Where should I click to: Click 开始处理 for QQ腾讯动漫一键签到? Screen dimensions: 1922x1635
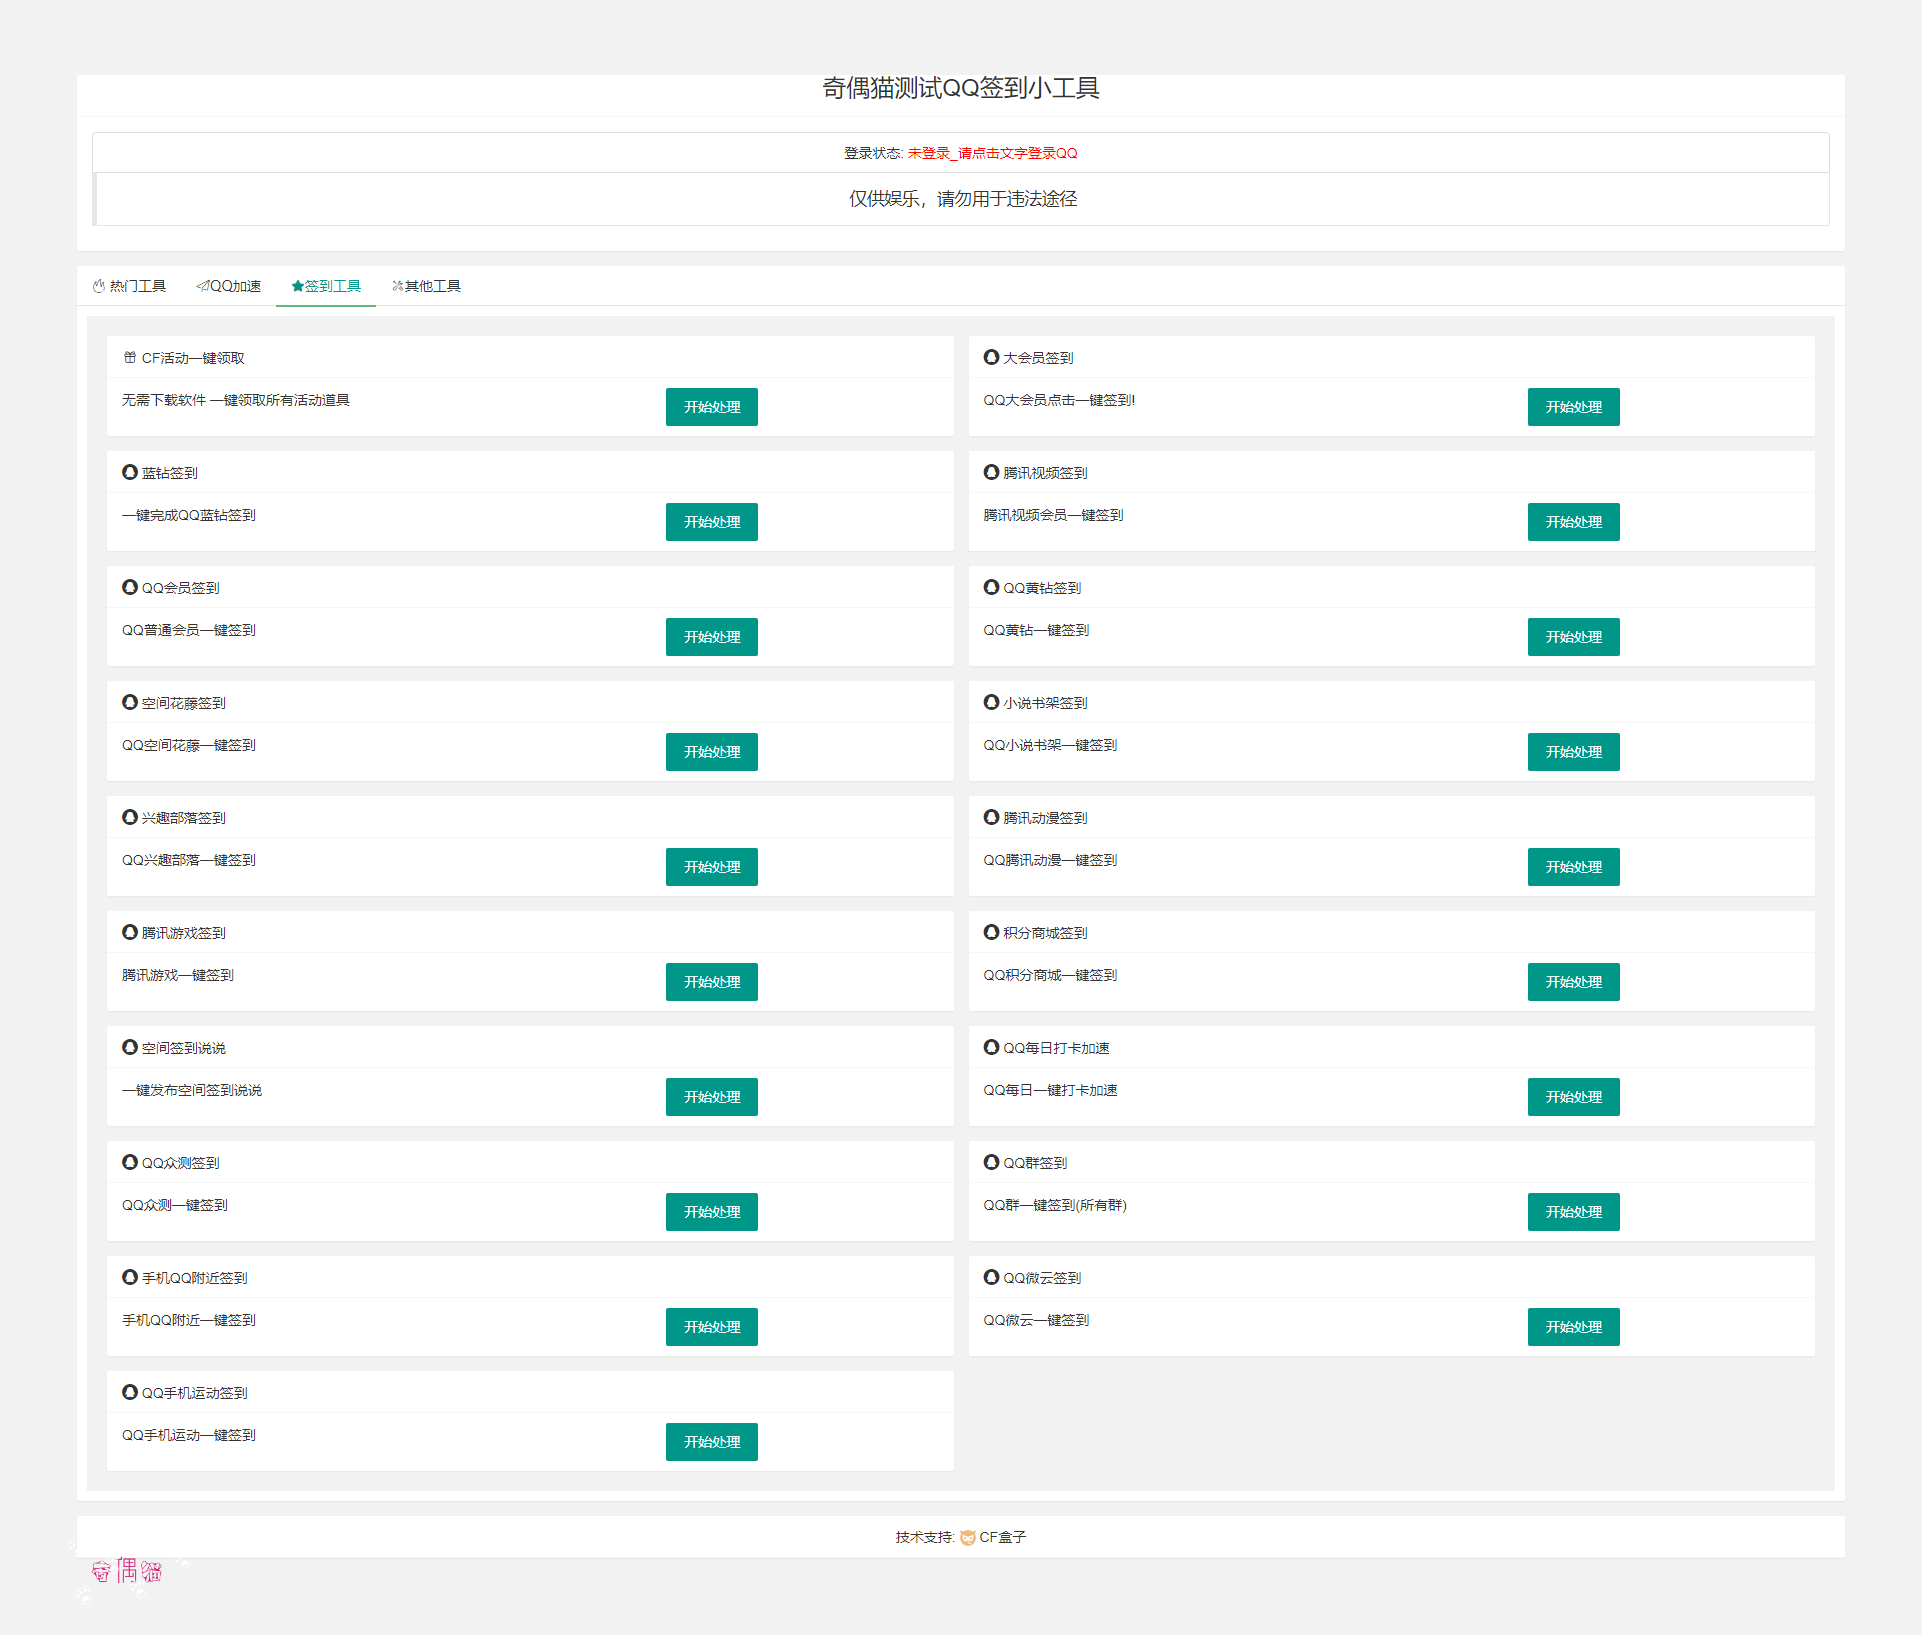coord(1574,867)
